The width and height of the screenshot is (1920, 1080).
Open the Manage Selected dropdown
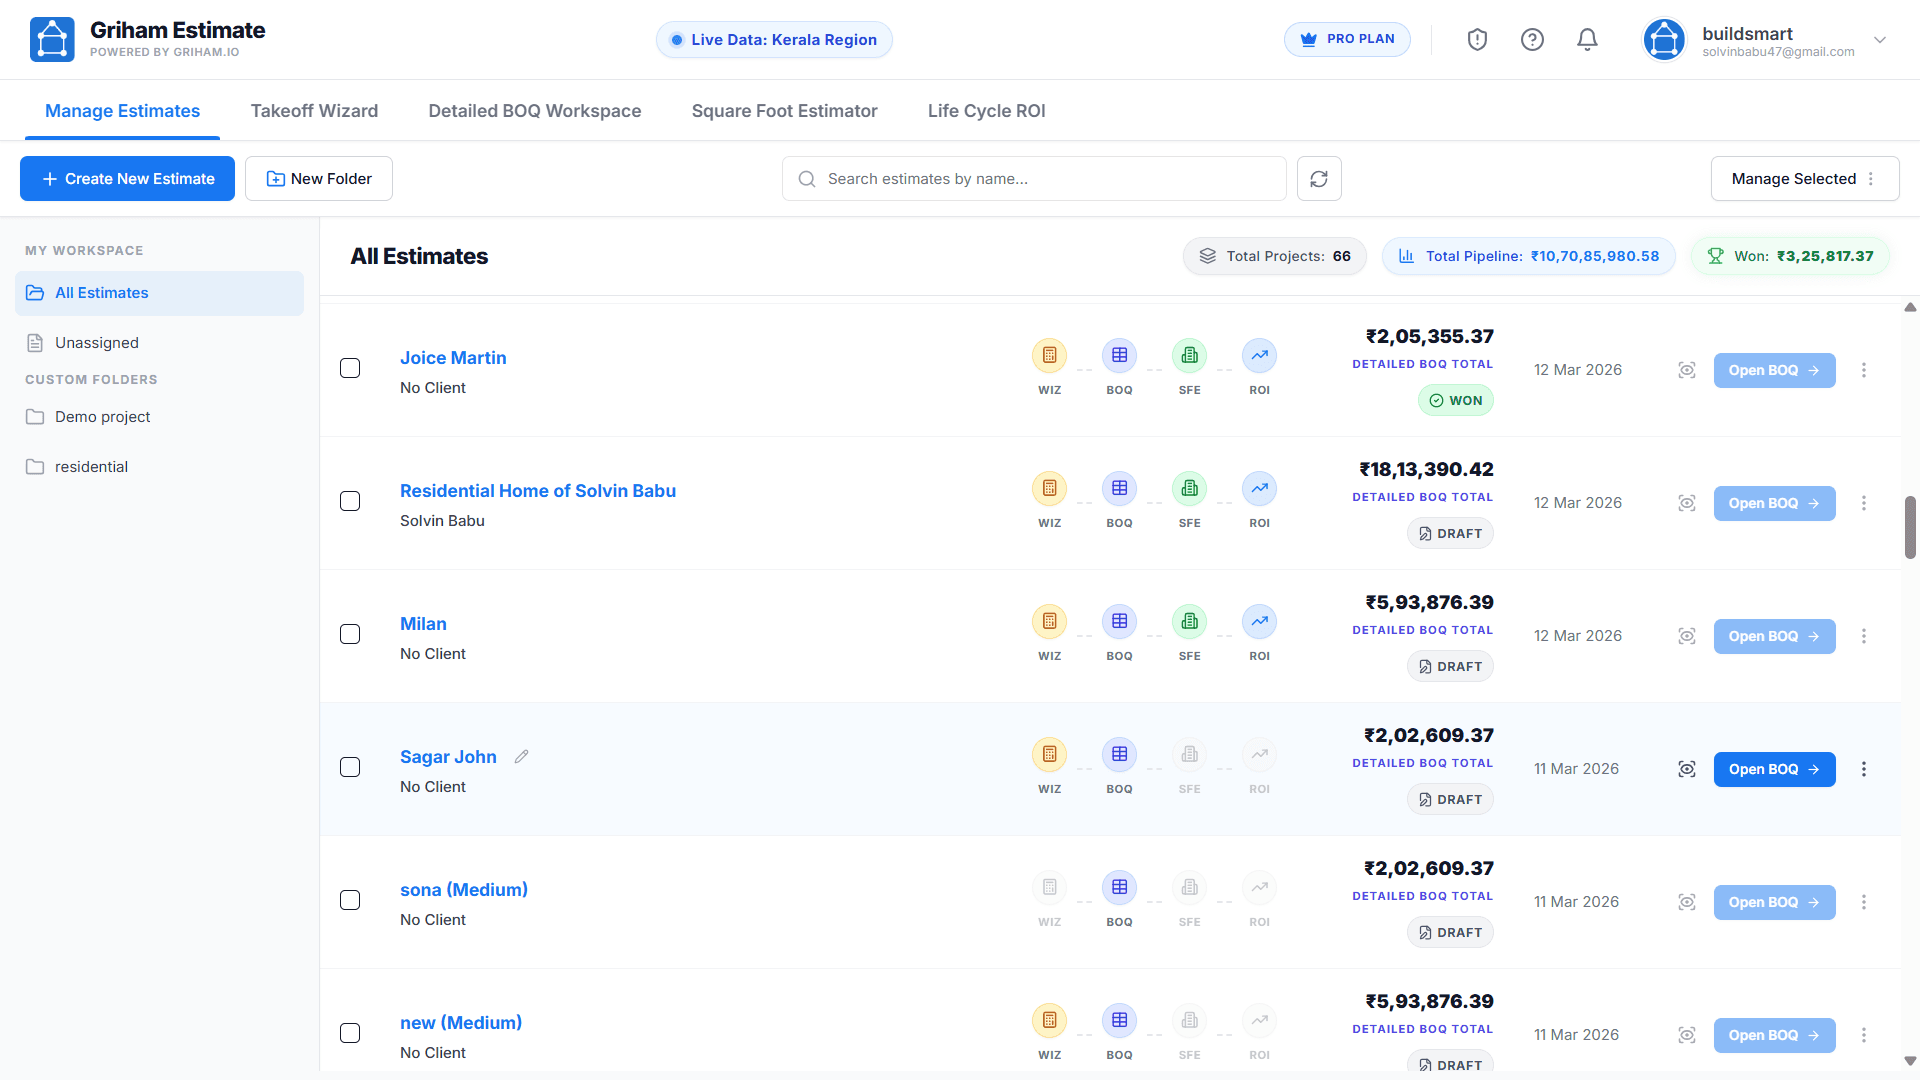(1804, 179)
